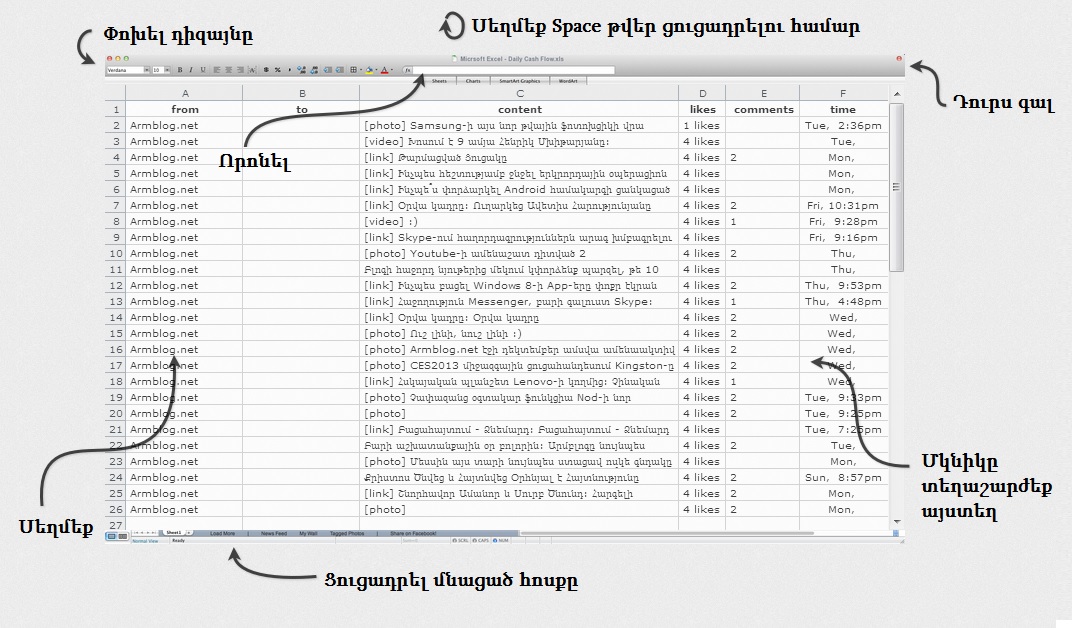This screenshot has height=628, width=1072.
Task: Select column C header
Action: coord(520,93)
